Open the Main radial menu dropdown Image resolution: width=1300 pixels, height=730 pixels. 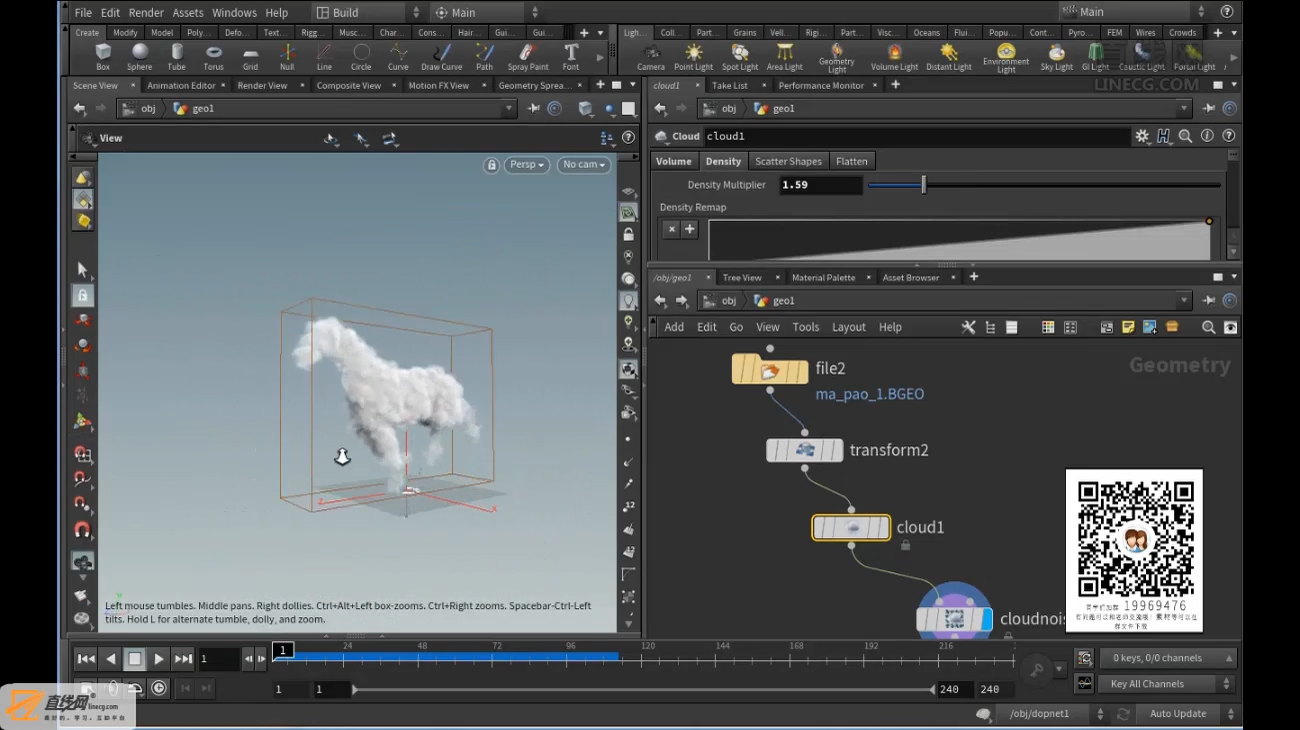coord(486,12)
